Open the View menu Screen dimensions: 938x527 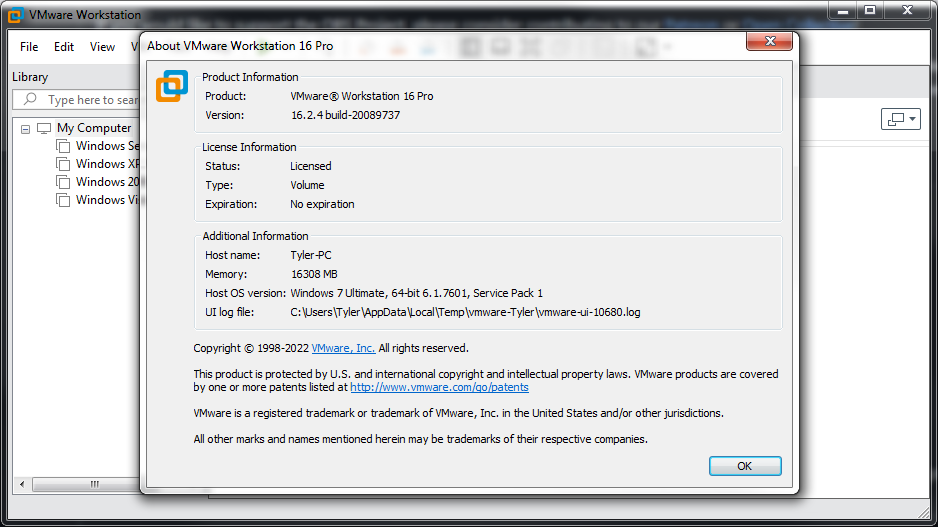tap(102, 47)
